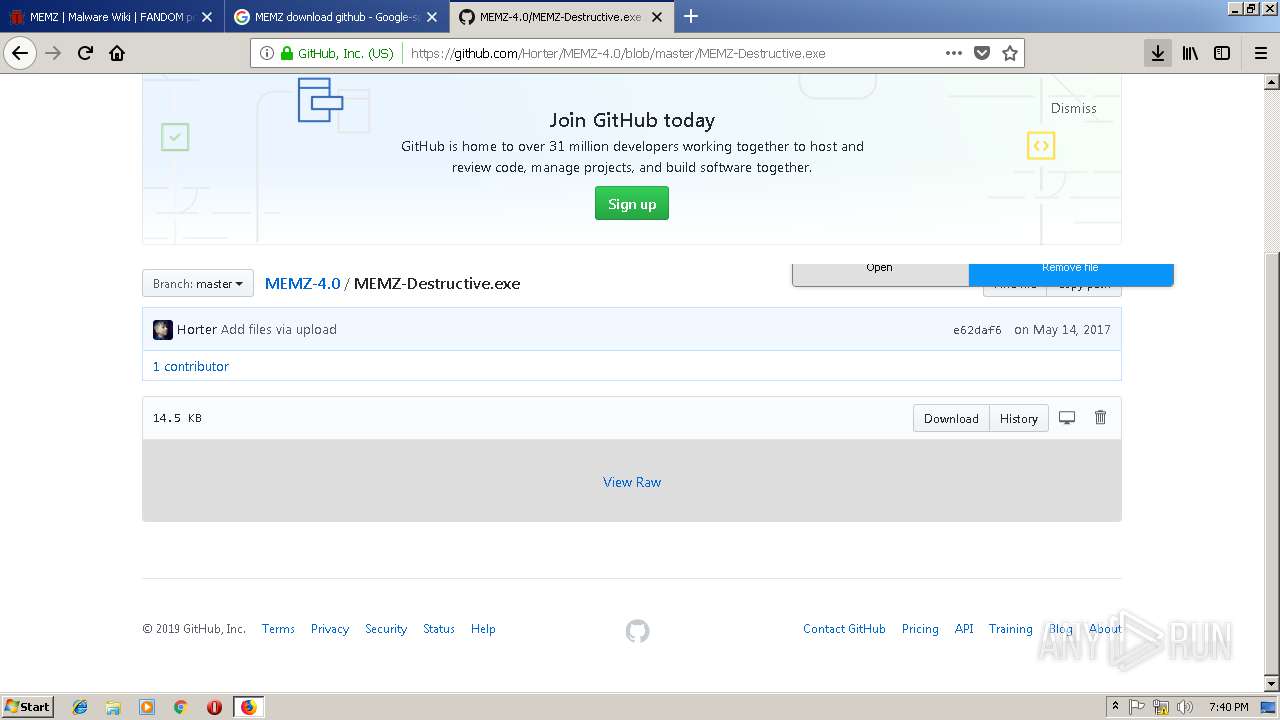
Task: Open the Library bookshelf icon
Action: (x=1190, y=53)
